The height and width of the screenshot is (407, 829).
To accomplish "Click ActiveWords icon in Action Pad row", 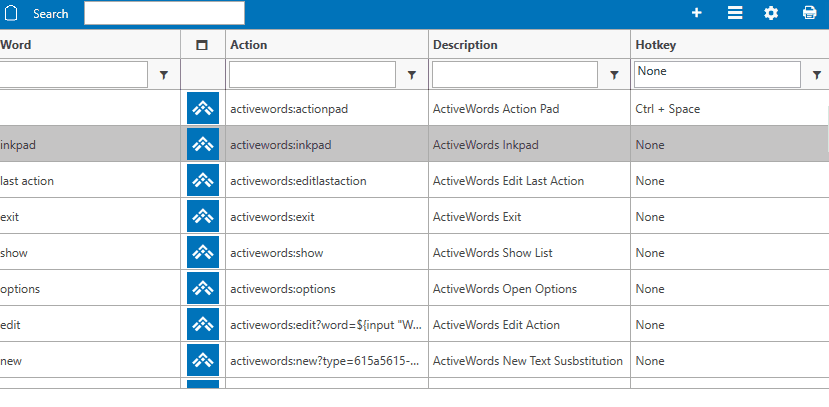I will (203, 108).
